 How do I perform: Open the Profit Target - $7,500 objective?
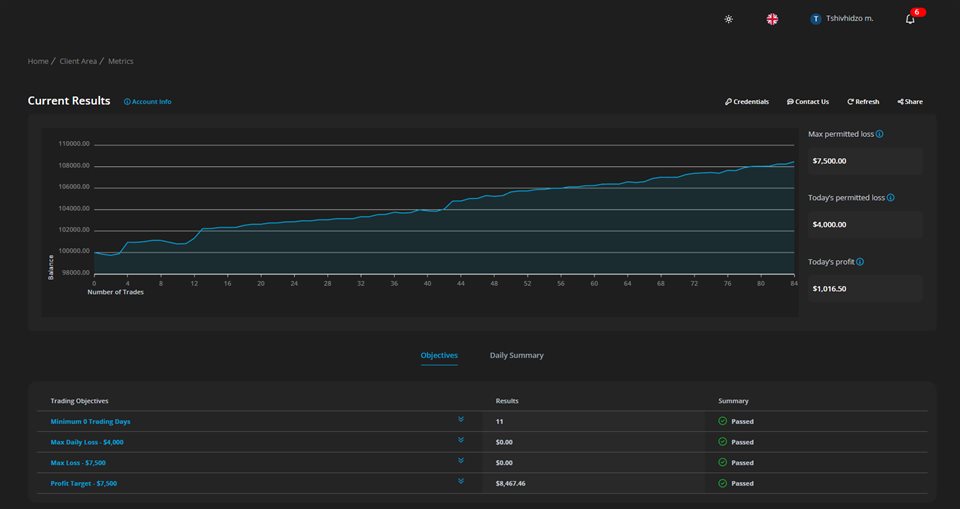point(83,483)
